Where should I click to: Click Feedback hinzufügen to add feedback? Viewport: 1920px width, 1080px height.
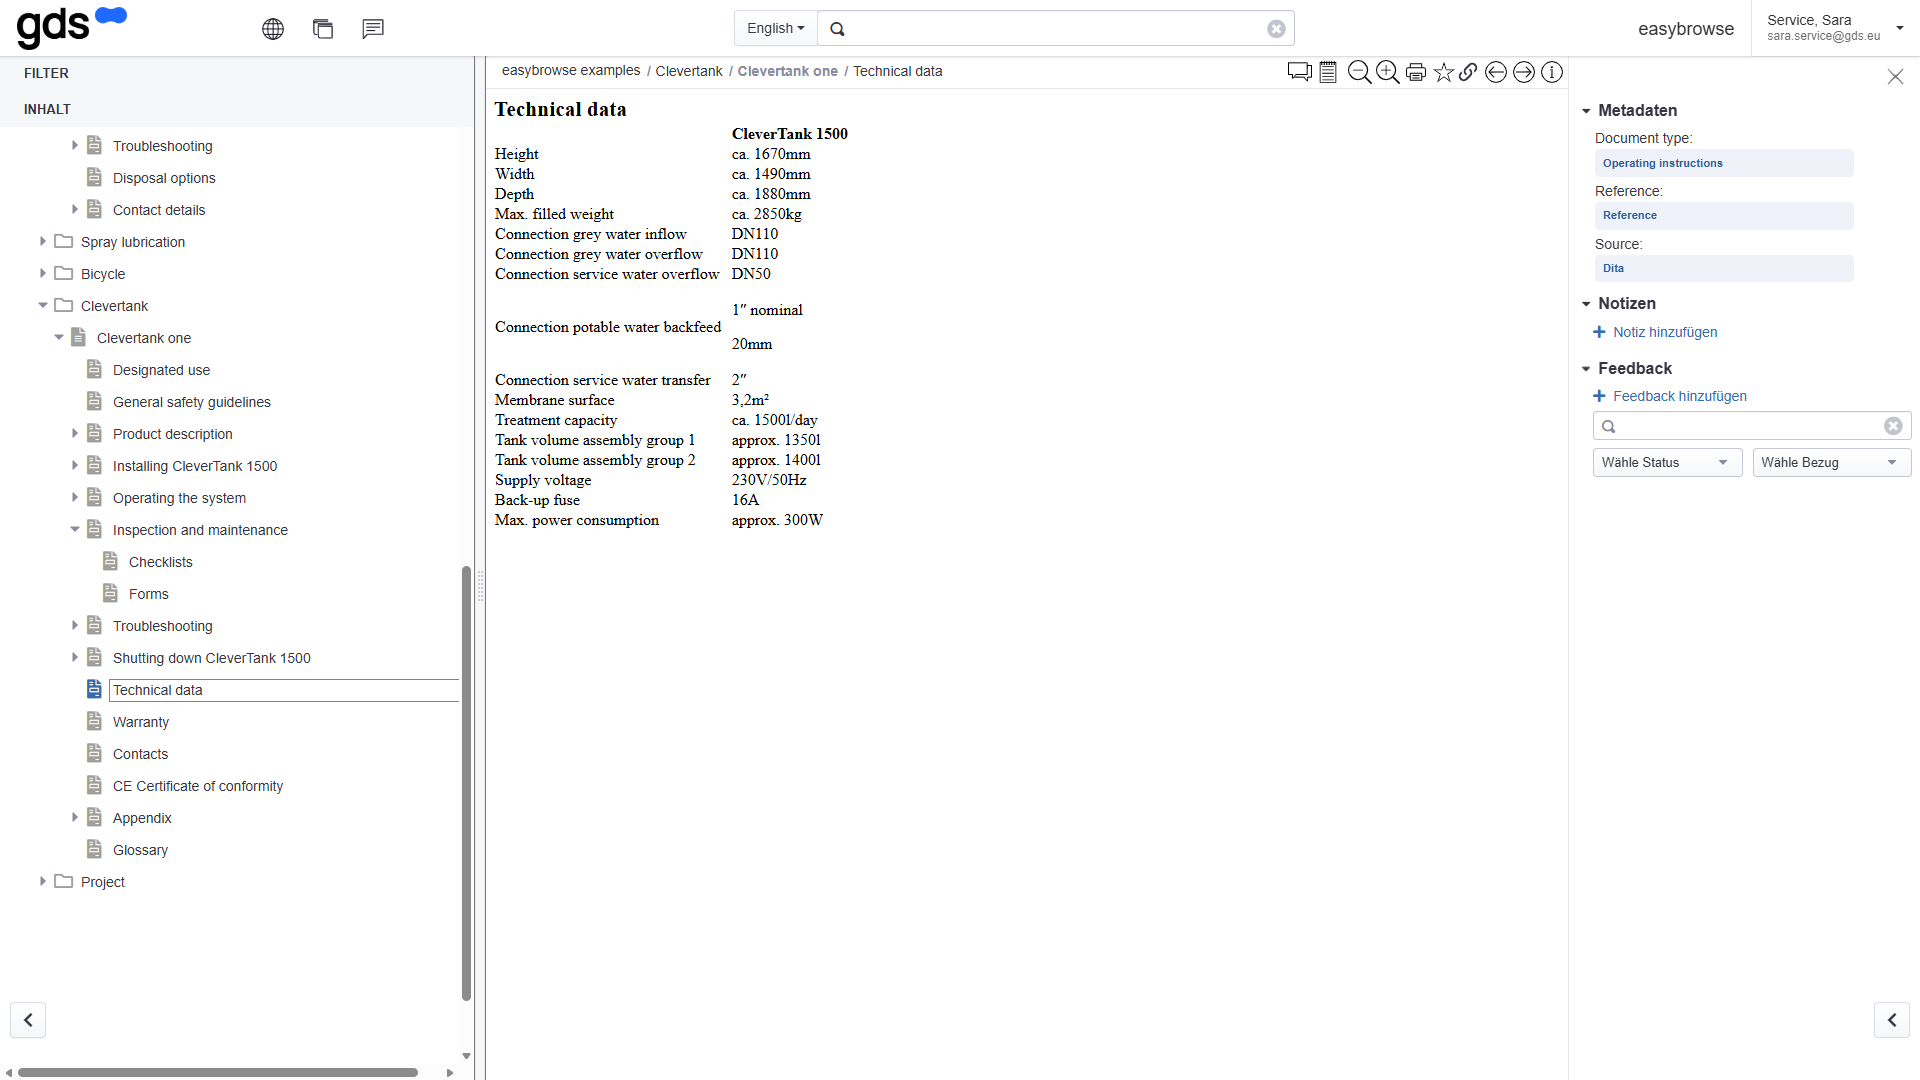click(1680, 396)
